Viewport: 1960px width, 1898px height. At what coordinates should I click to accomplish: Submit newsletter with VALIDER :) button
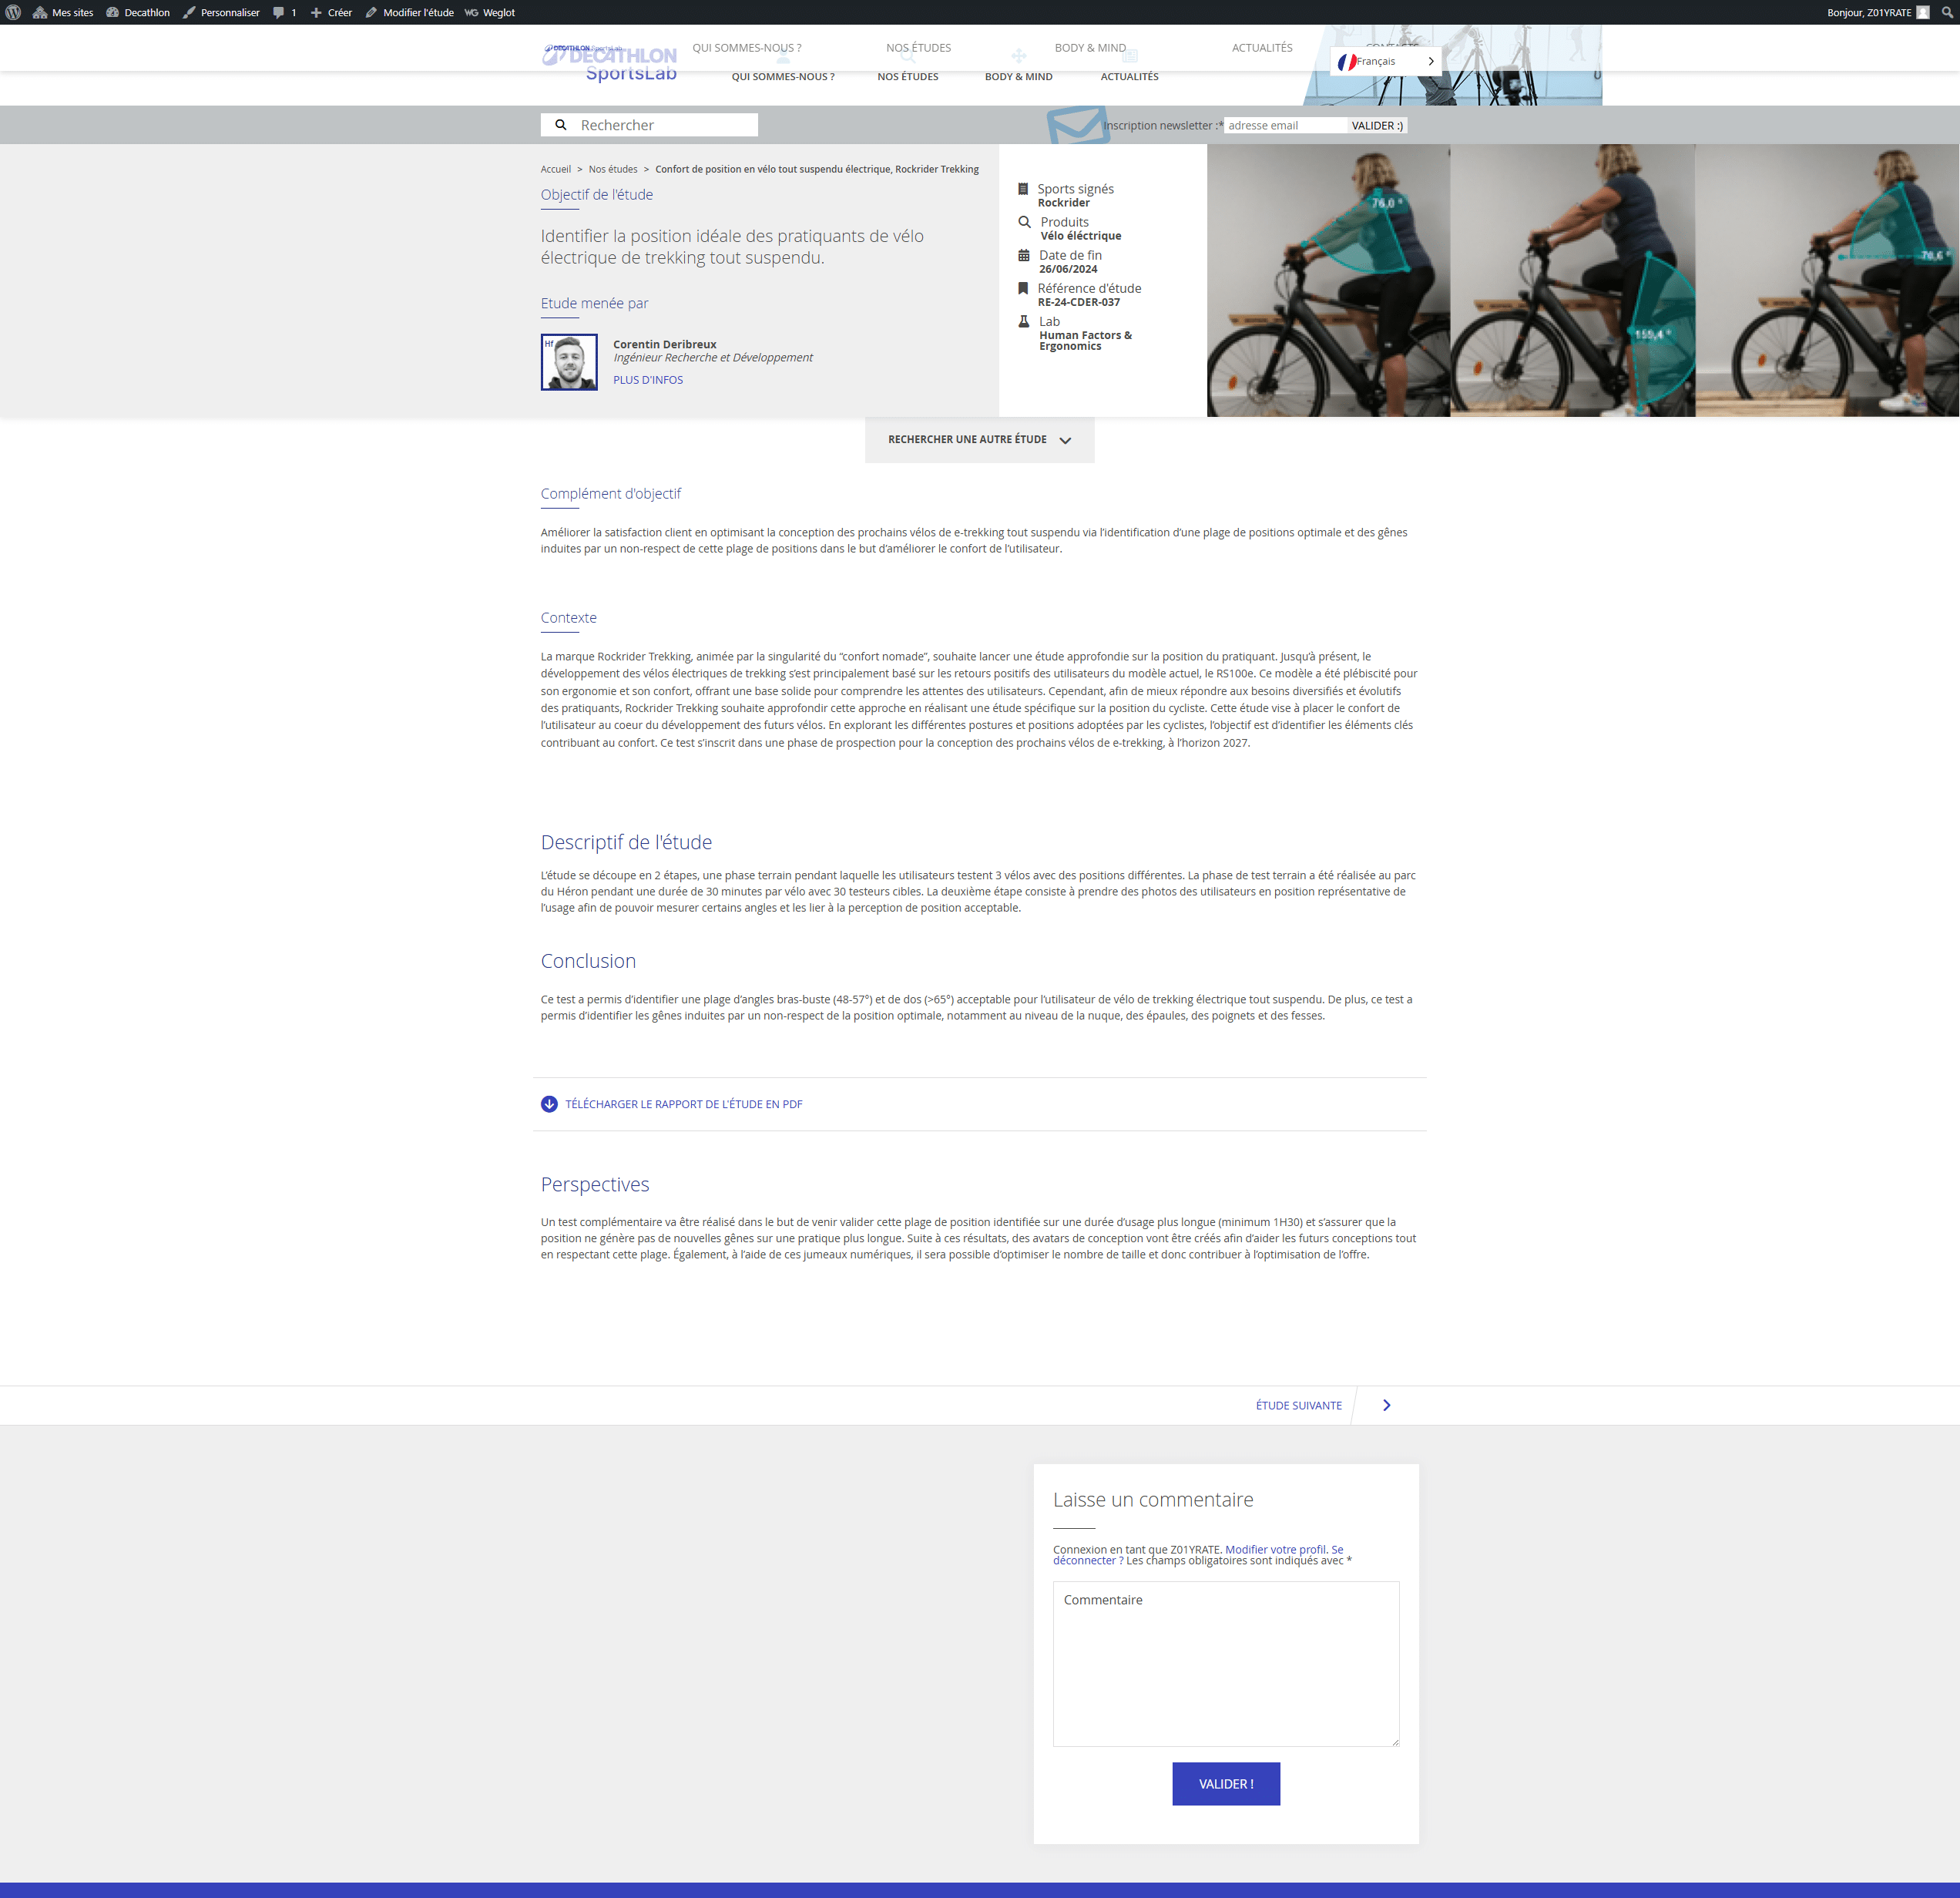(1377, 125)
